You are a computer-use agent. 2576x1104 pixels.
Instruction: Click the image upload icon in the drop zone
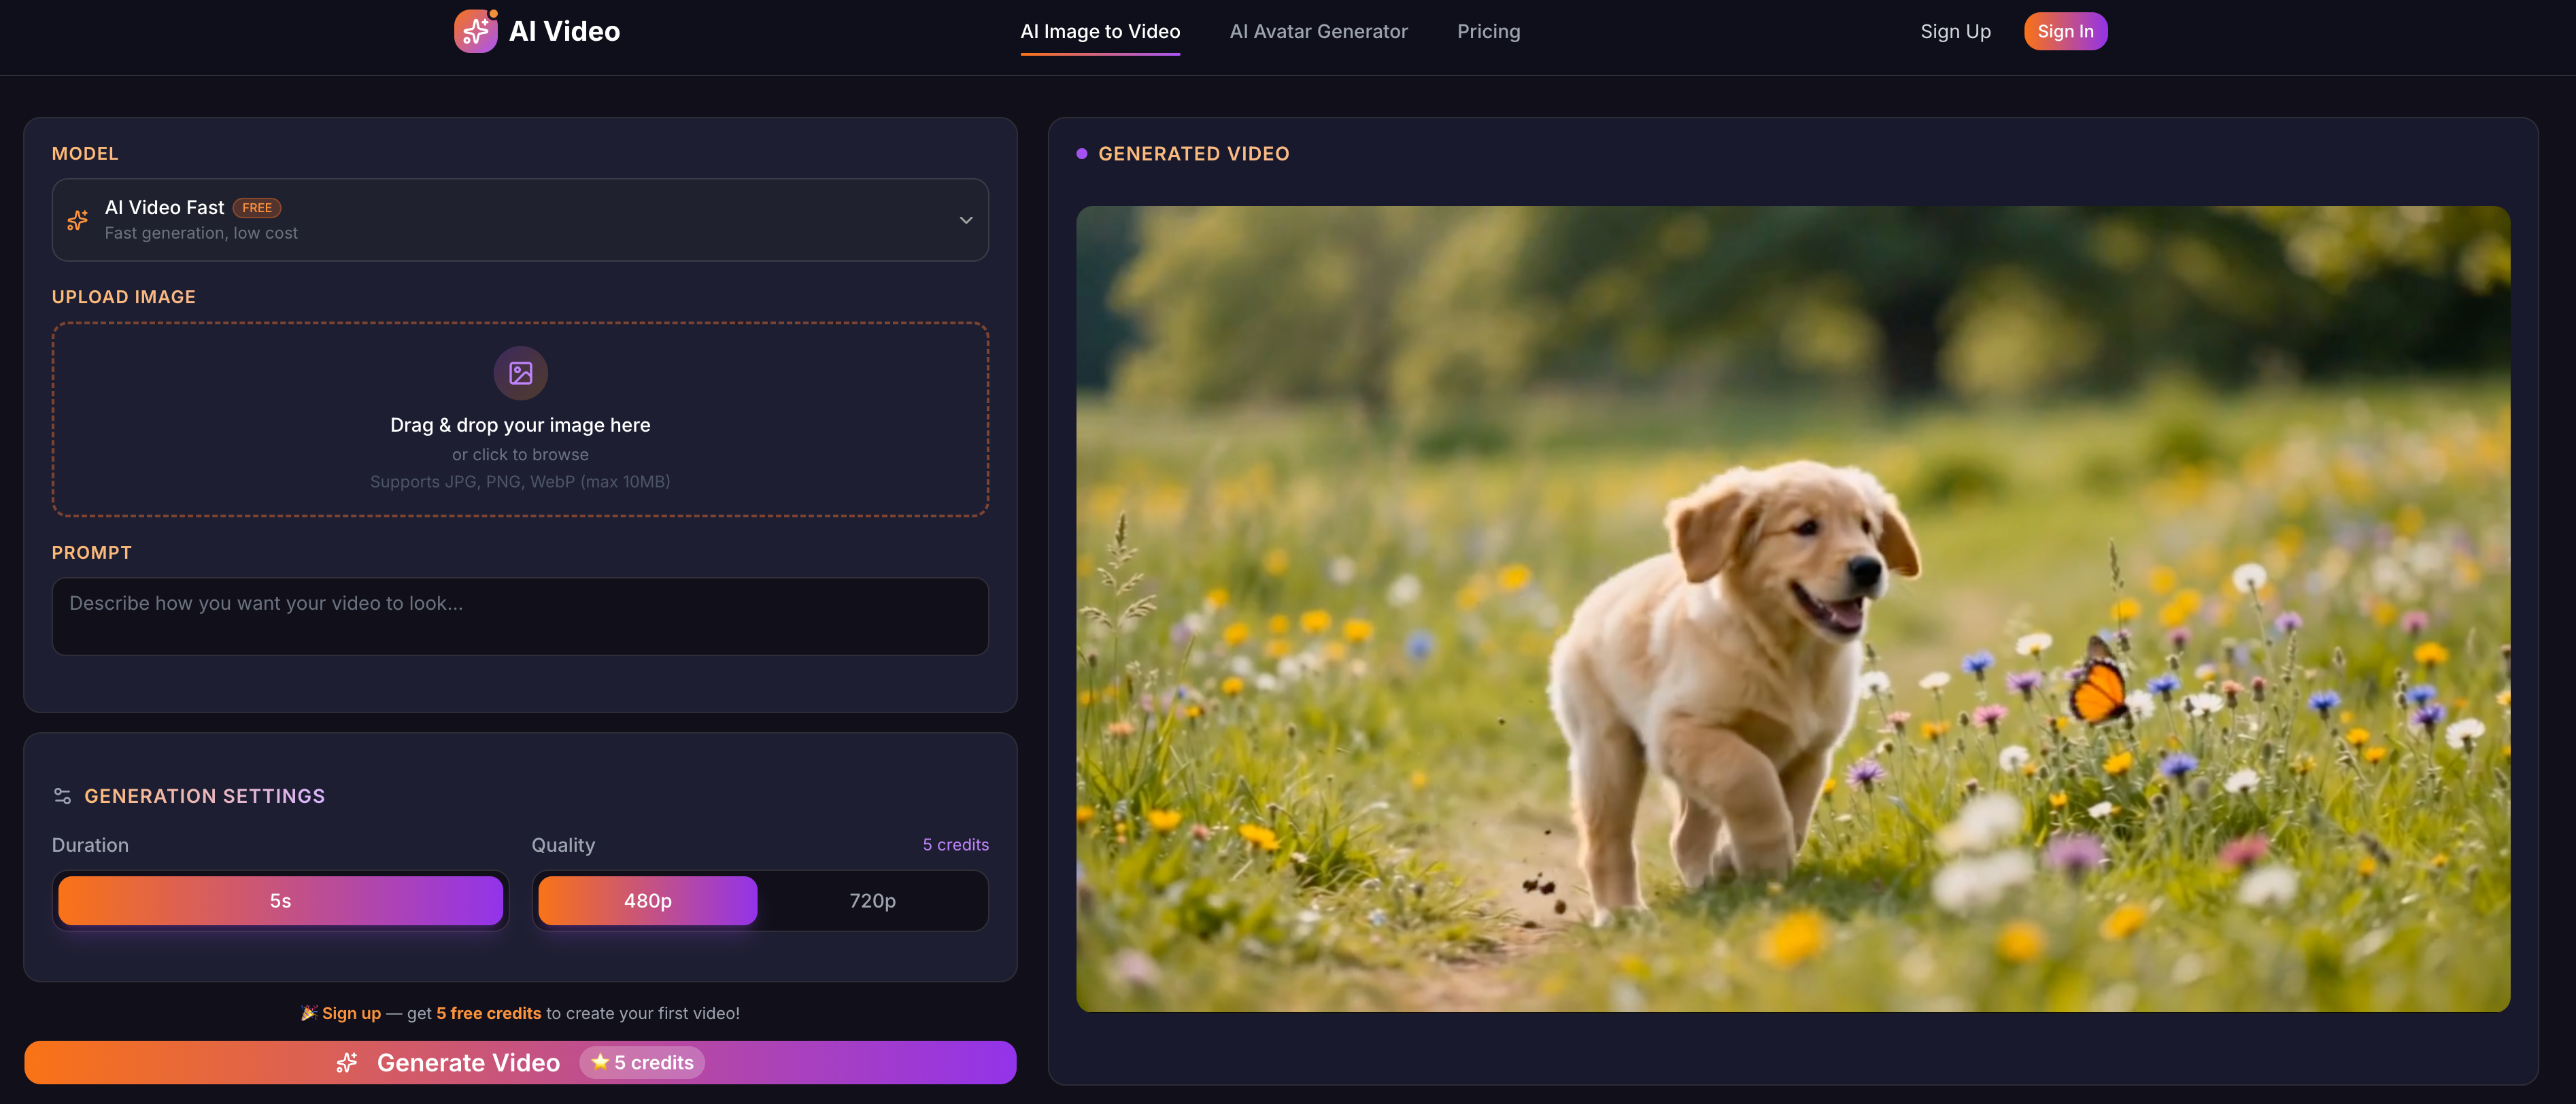point(520,373)
